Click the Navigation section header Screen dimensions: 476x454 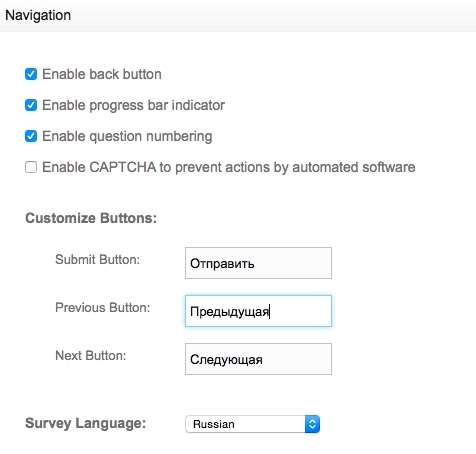tap(38, 15)
